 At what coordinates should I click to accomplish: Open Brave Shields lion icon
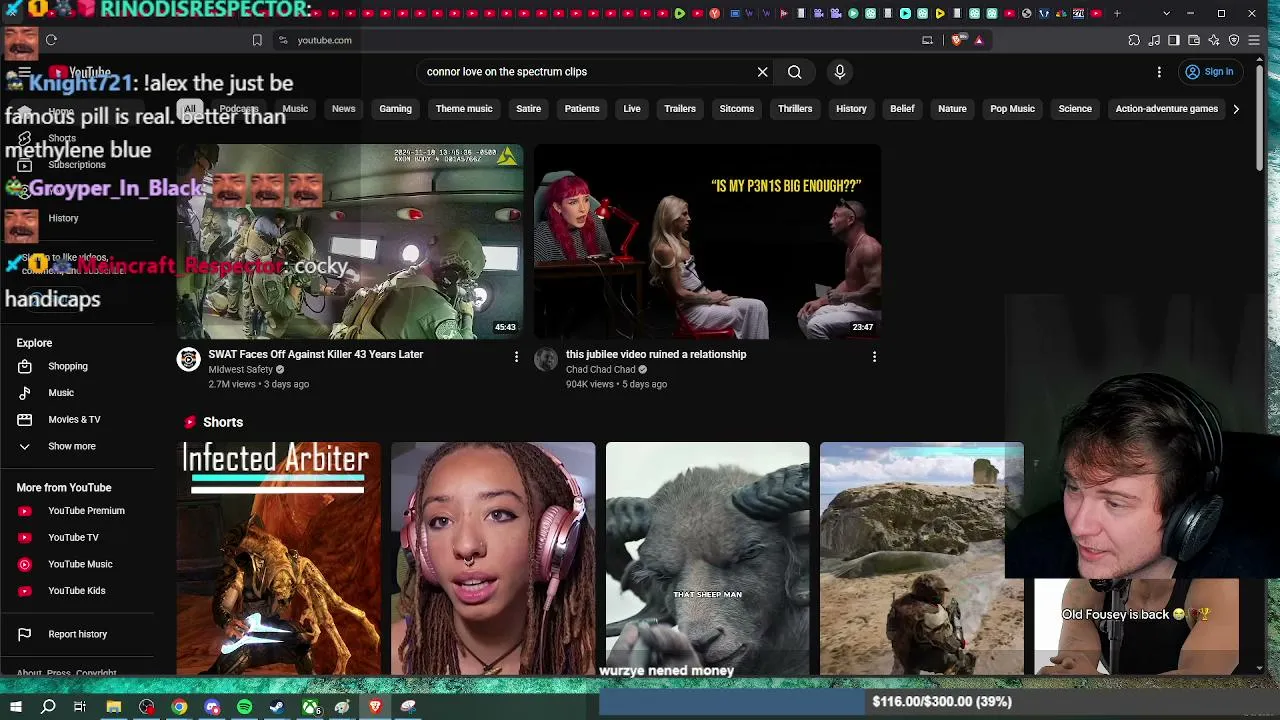(x=958, y=40)
